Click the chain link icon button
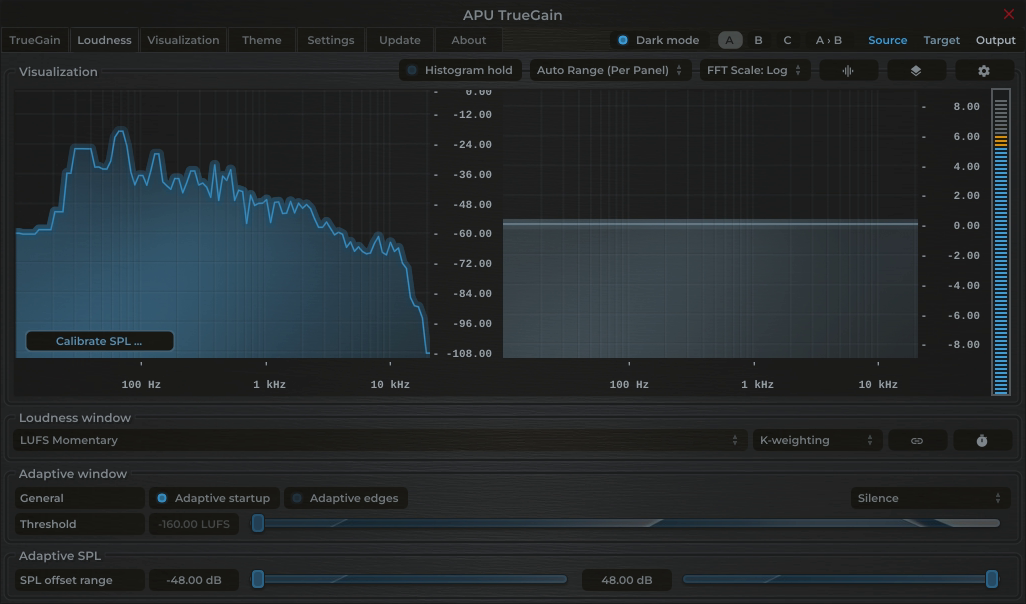 (916, 441)
